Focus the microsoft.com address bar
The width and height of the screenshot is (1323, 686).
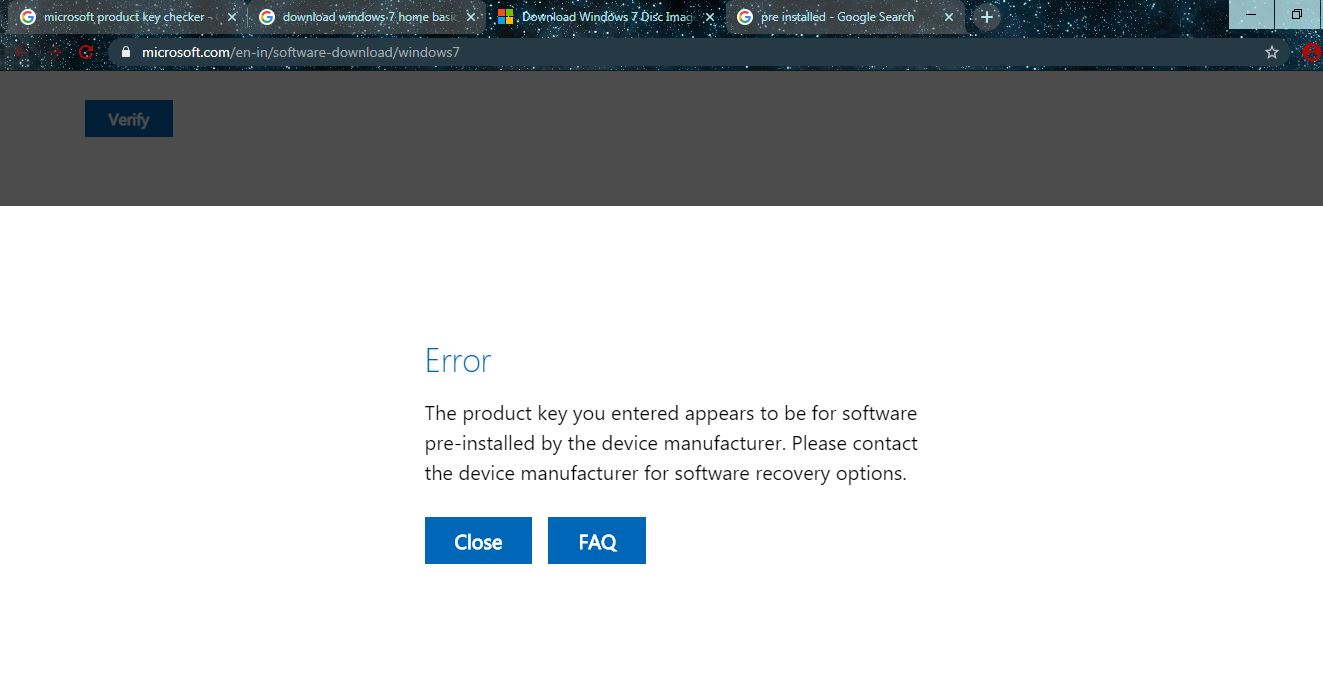pyautogui.click(x=700, y=52)
